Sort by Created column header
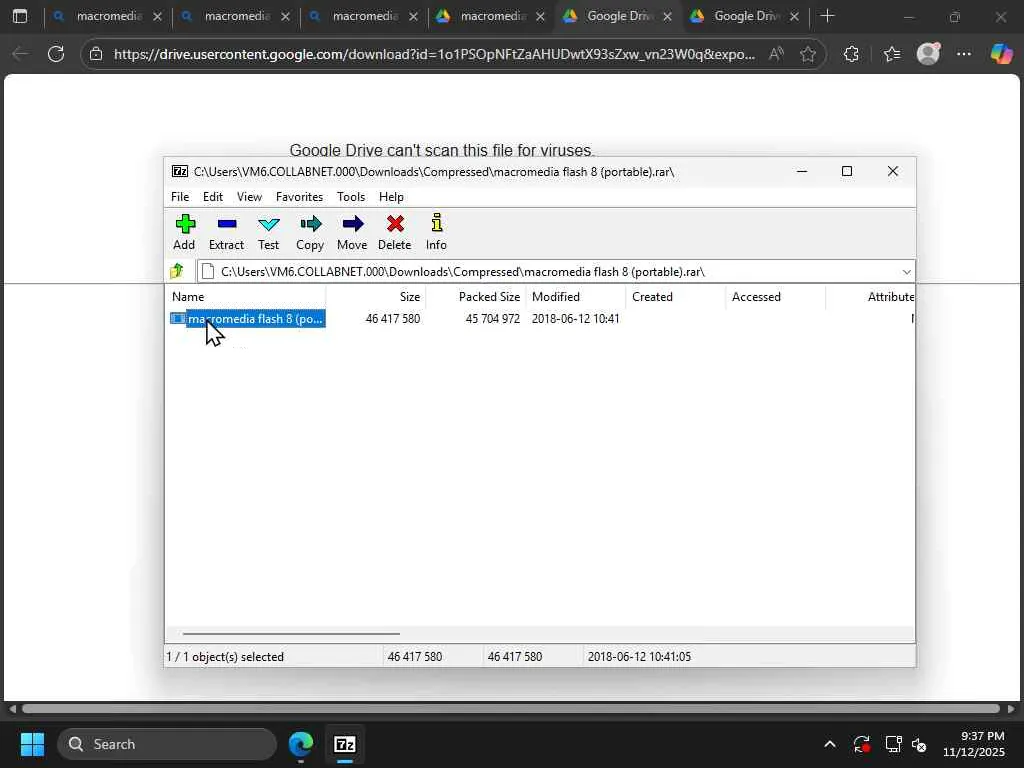1024x768 pixels. 676,296
